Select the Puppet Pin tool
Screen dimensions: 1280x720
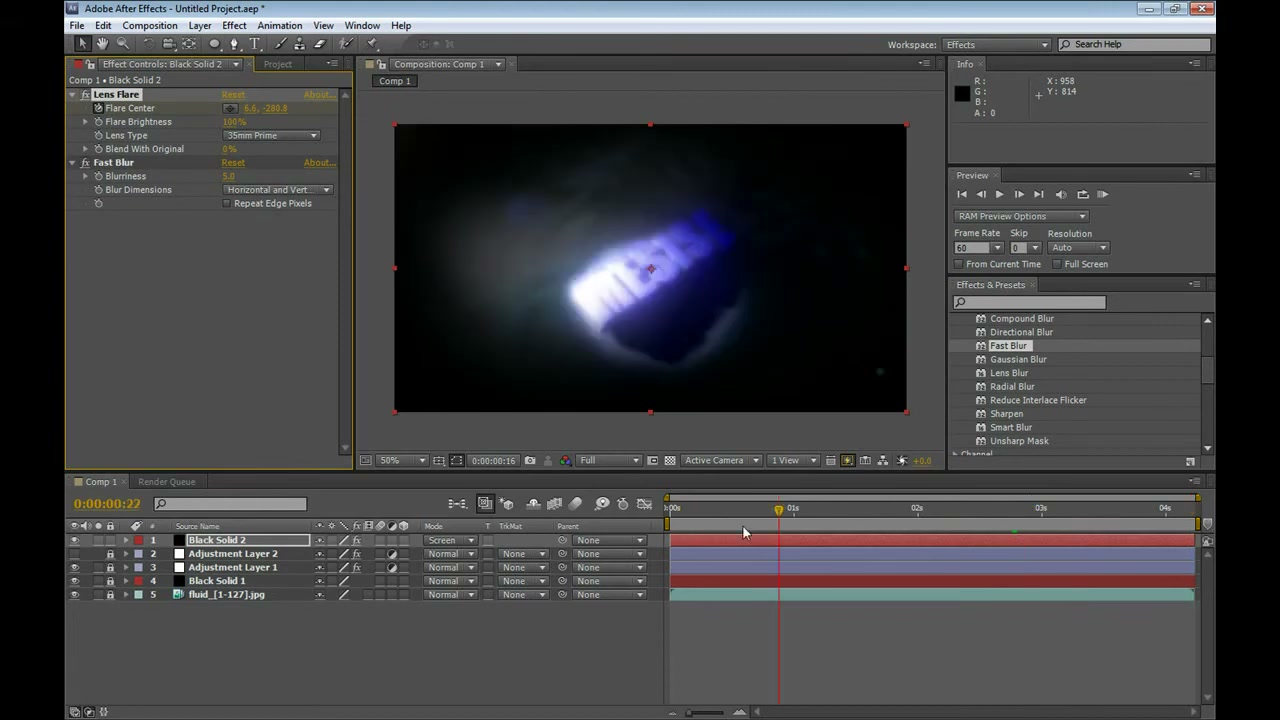[x=372, y=44]
